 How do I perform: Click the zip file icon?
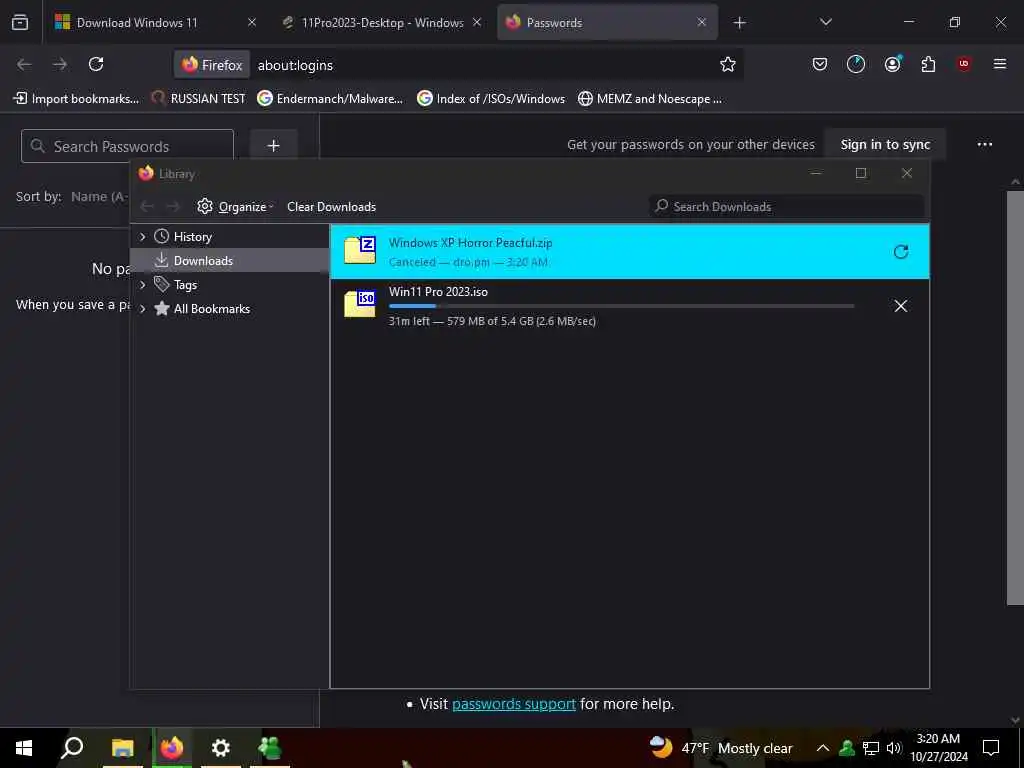360,250
